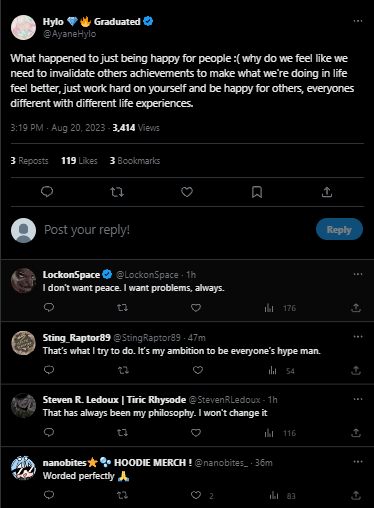This screenshot has height=508, width=374.
Task: Reply to Sting_Raptor89's comment
Action: point(49,370)
